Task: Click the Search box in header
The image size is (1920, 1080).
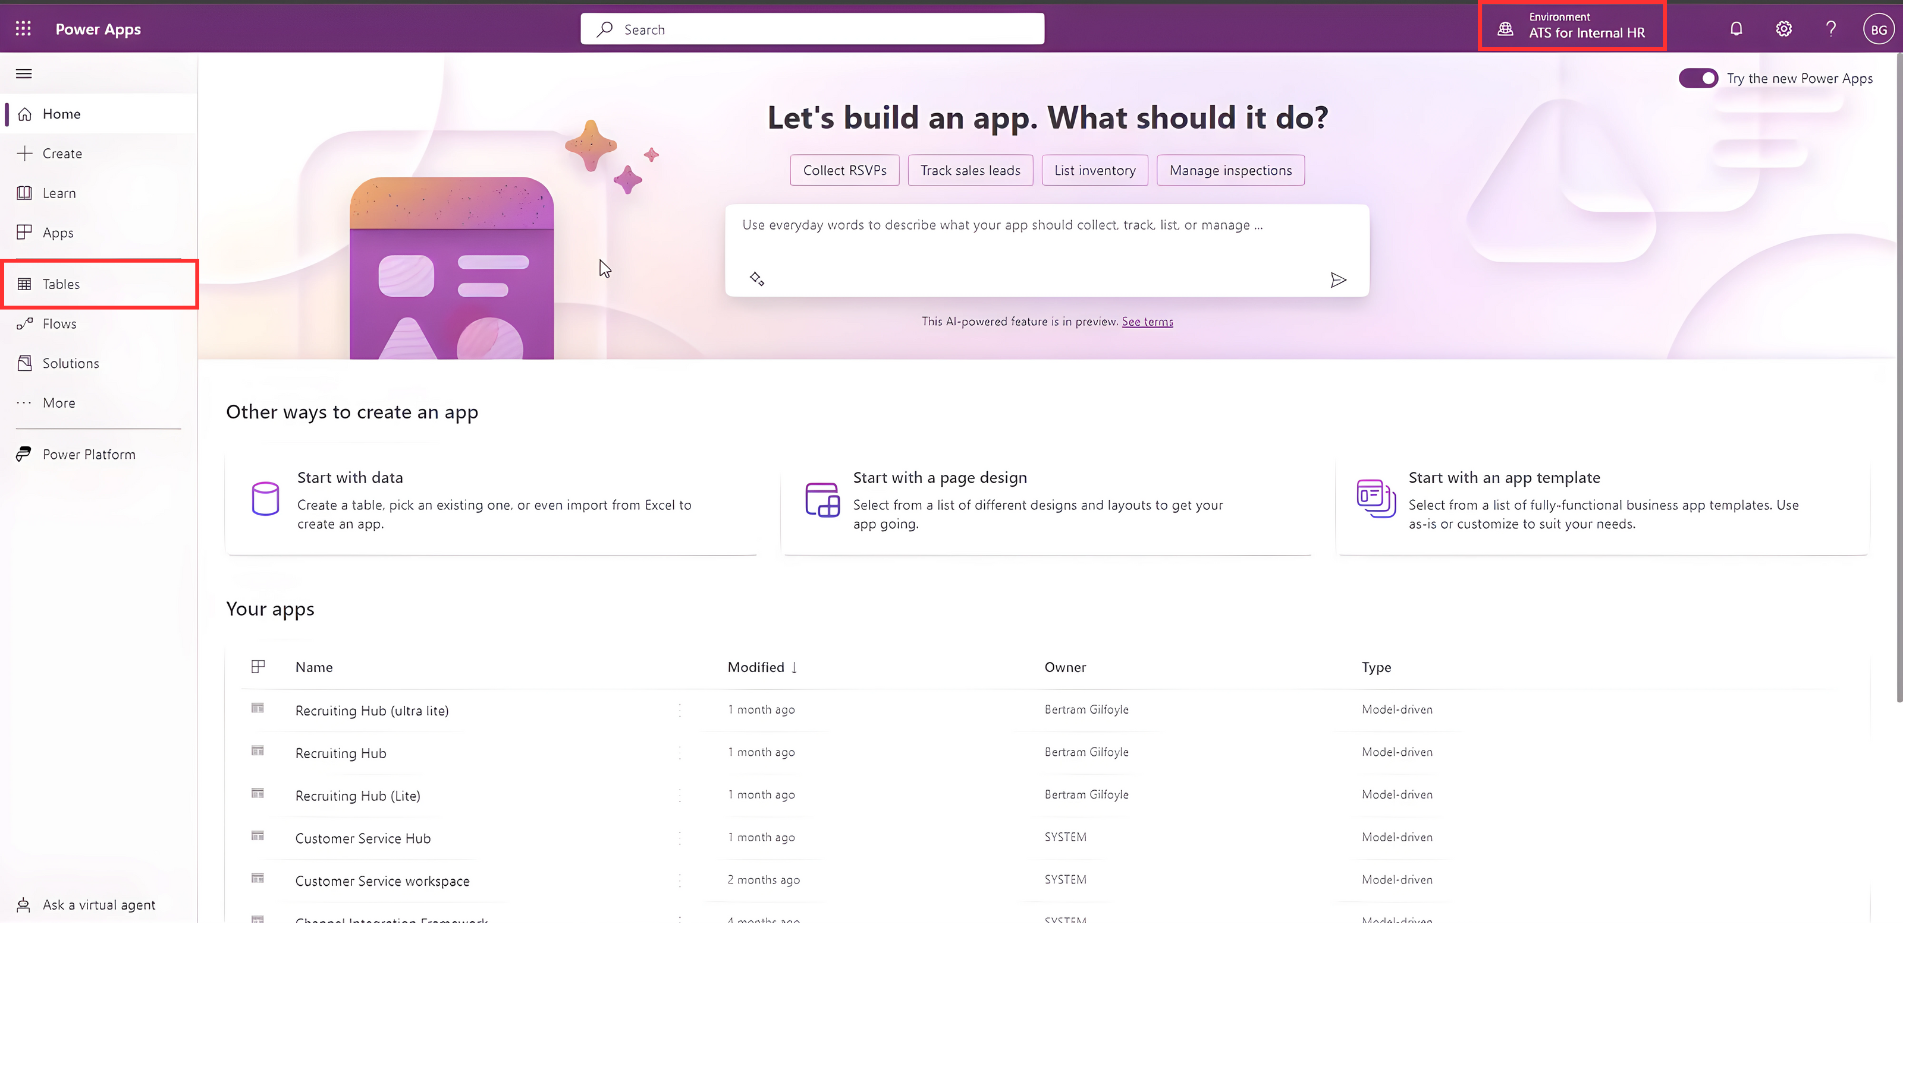Action: [812, 29]
